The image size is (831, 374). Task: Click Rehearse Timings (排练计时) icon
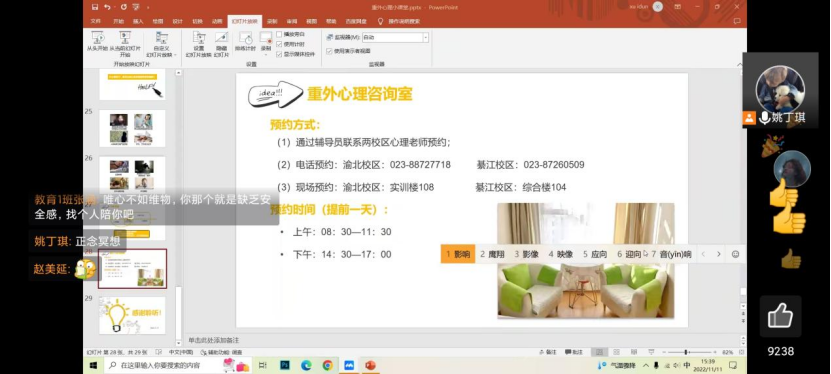(245, 37)
